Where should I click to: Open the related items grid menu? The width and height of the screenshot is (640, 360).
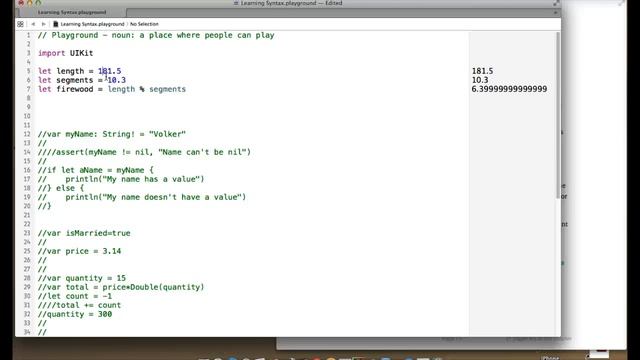click(20, 24)
